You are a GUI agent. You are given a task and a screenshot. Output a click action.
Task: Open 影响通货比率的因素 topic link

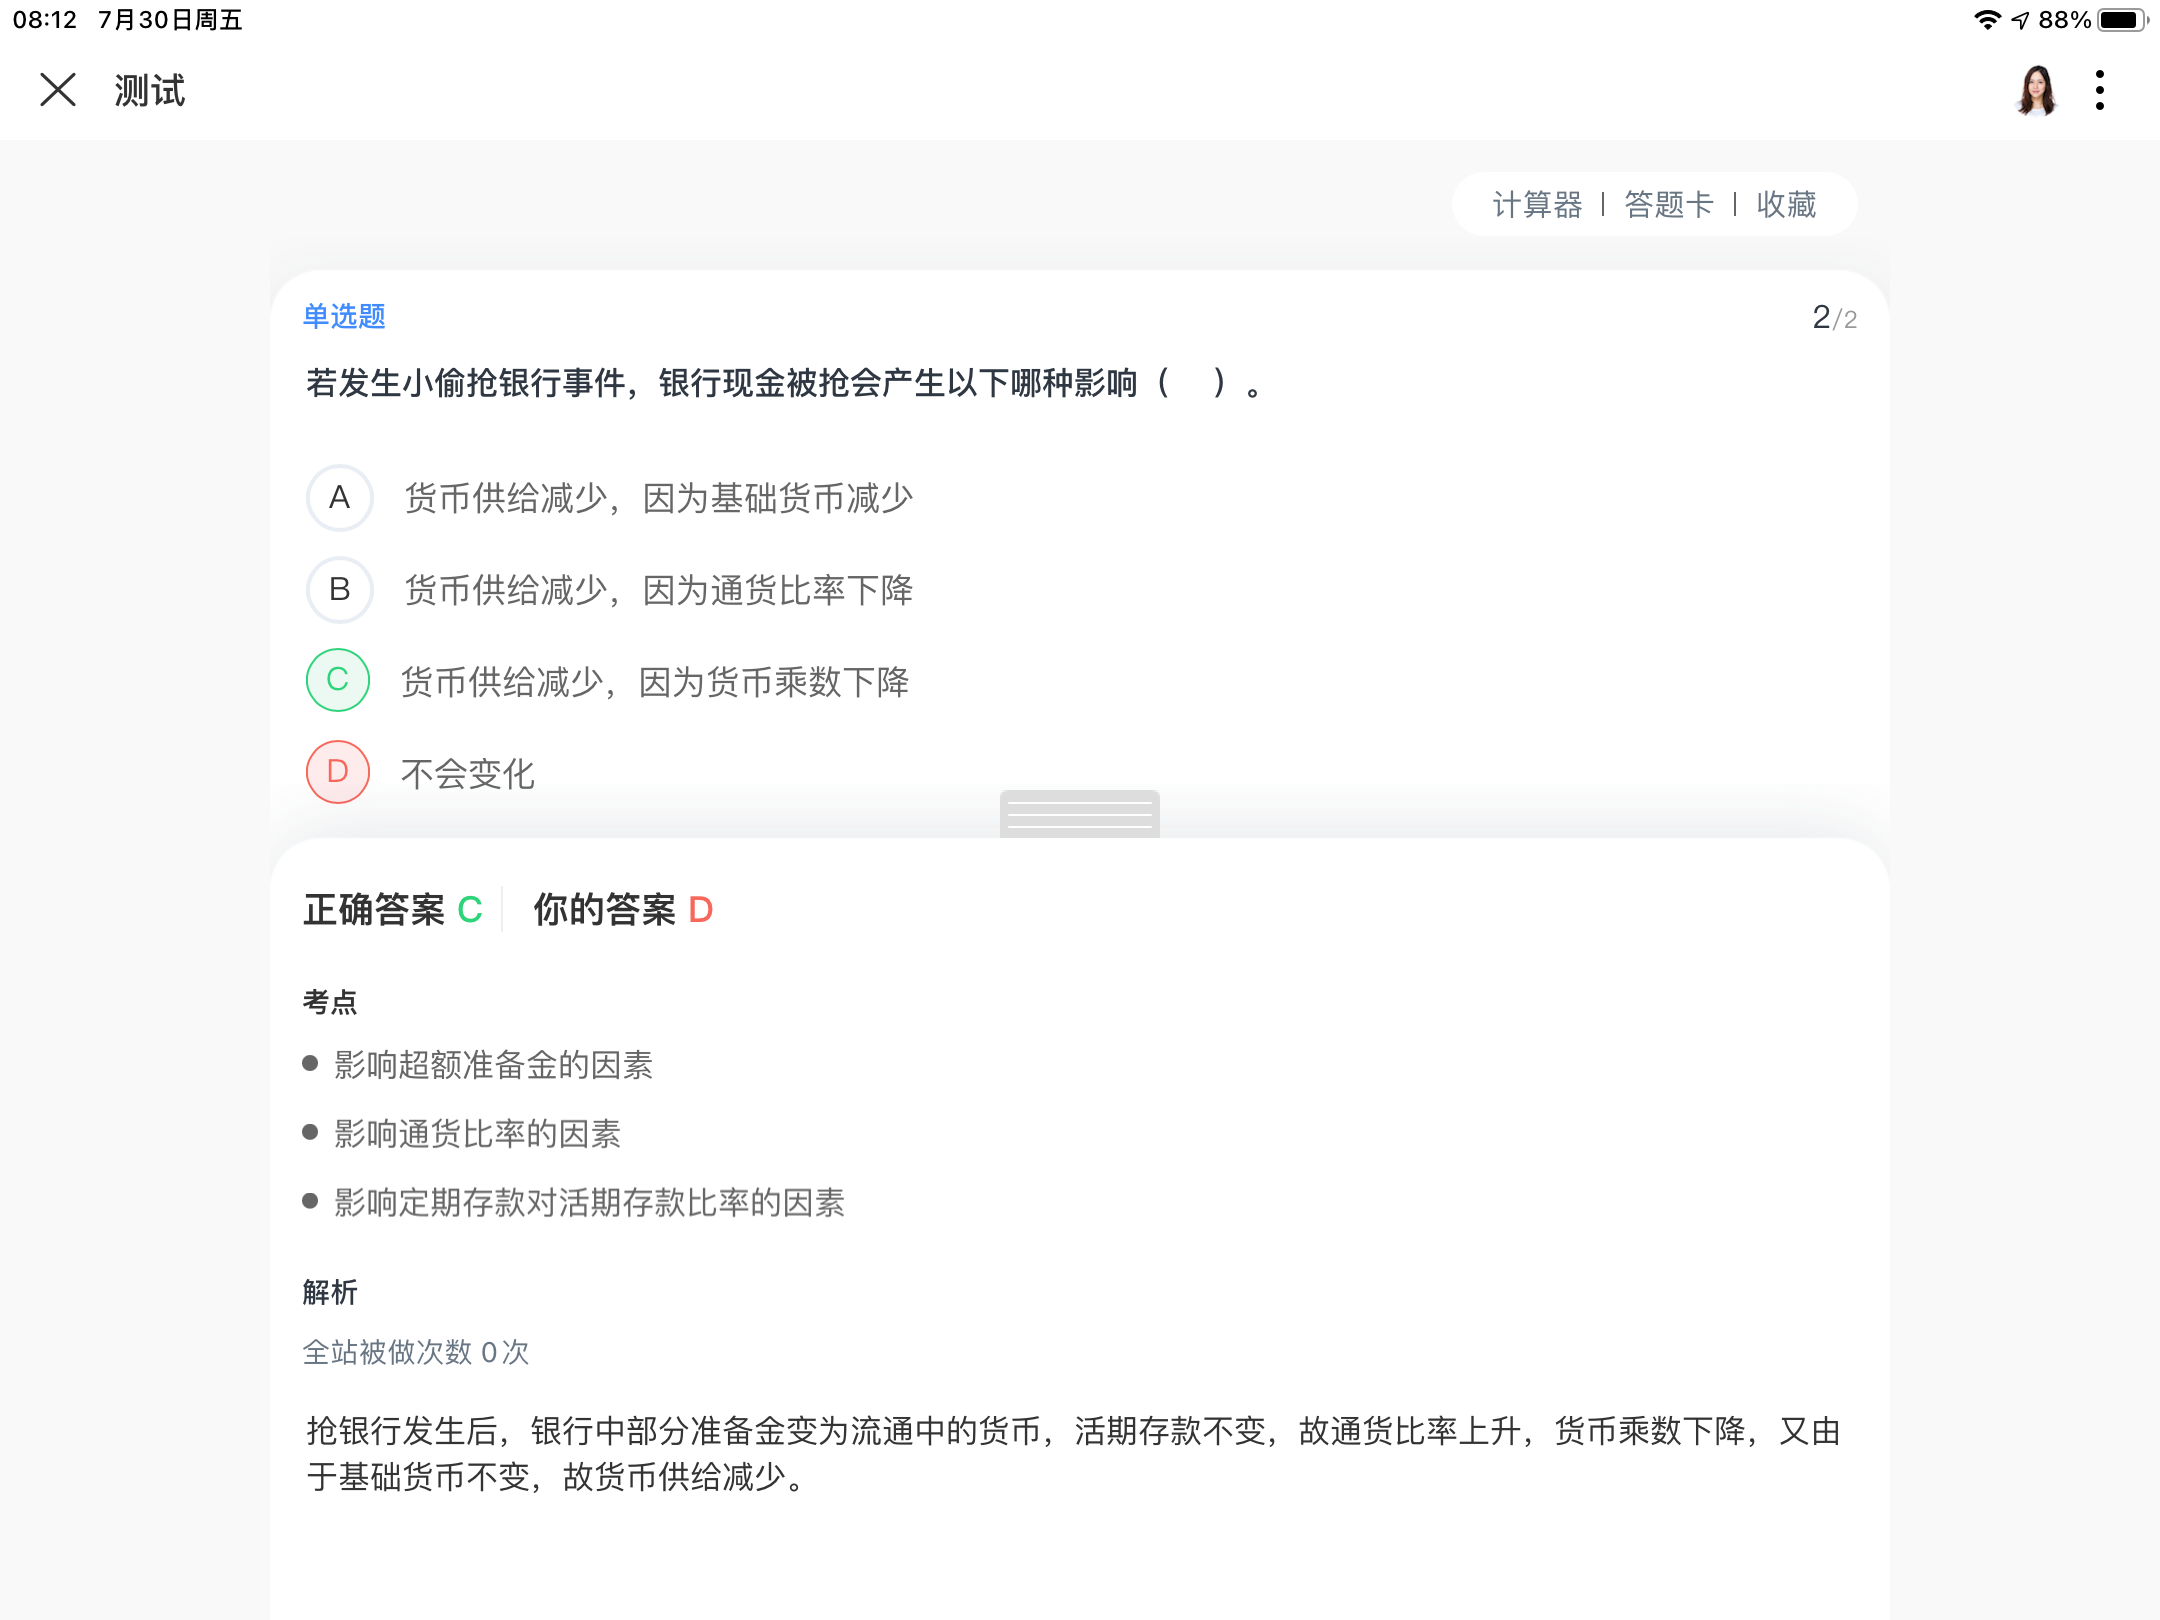tap(477, 1134)
